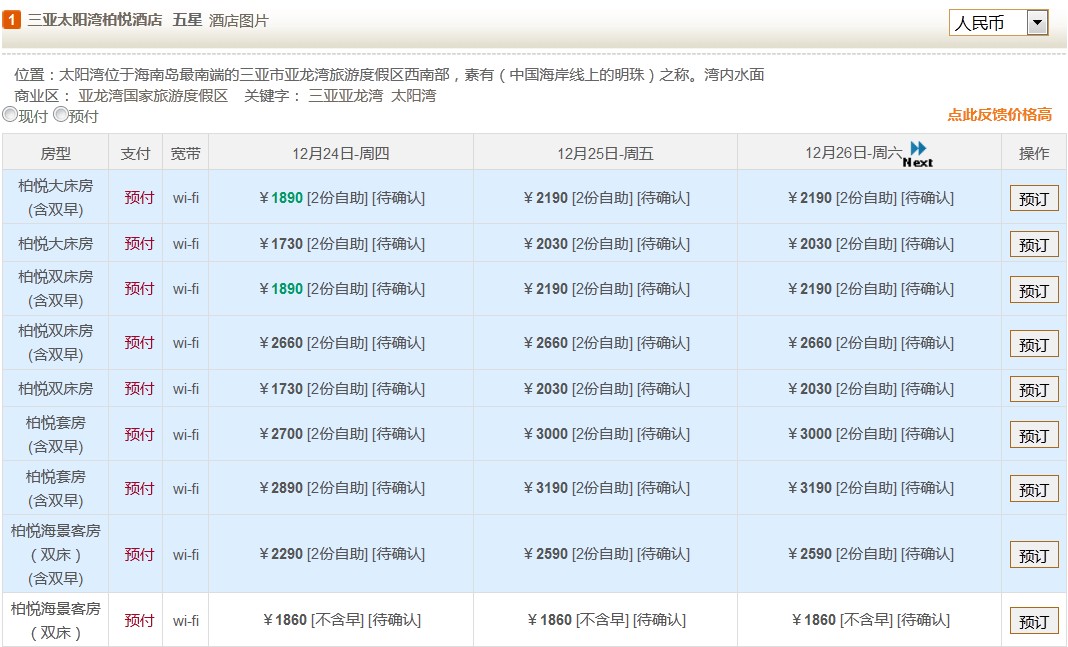Book the 柏悦套房 (含双早) at ¥2700
The image size is (1068, 647).
point(1033,435)
